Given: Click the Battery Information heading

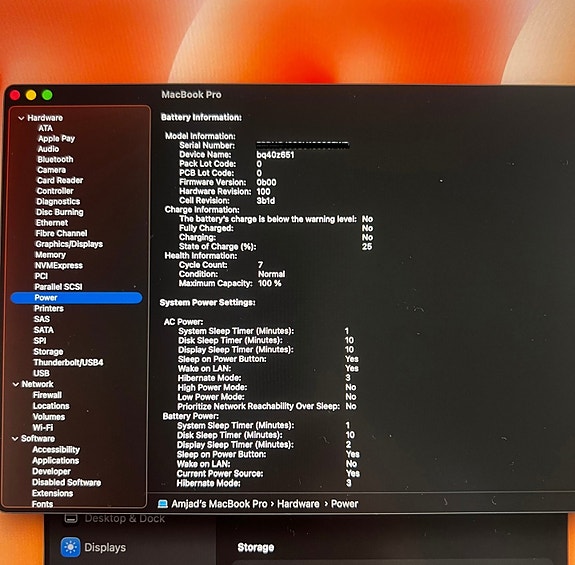Looking at the screenshot, I should point(201,117).
